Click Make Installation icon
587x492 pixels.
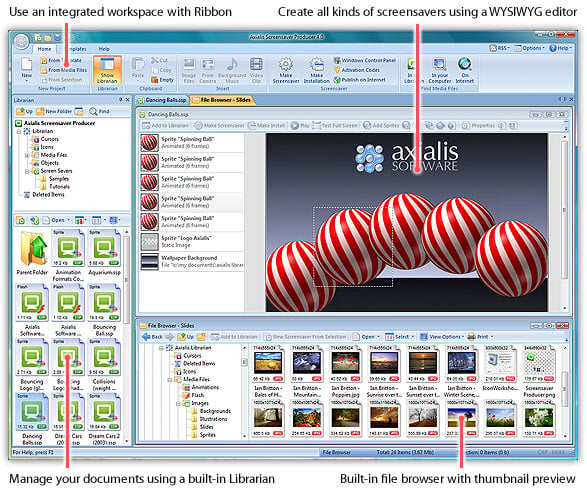tap(316, 70)
